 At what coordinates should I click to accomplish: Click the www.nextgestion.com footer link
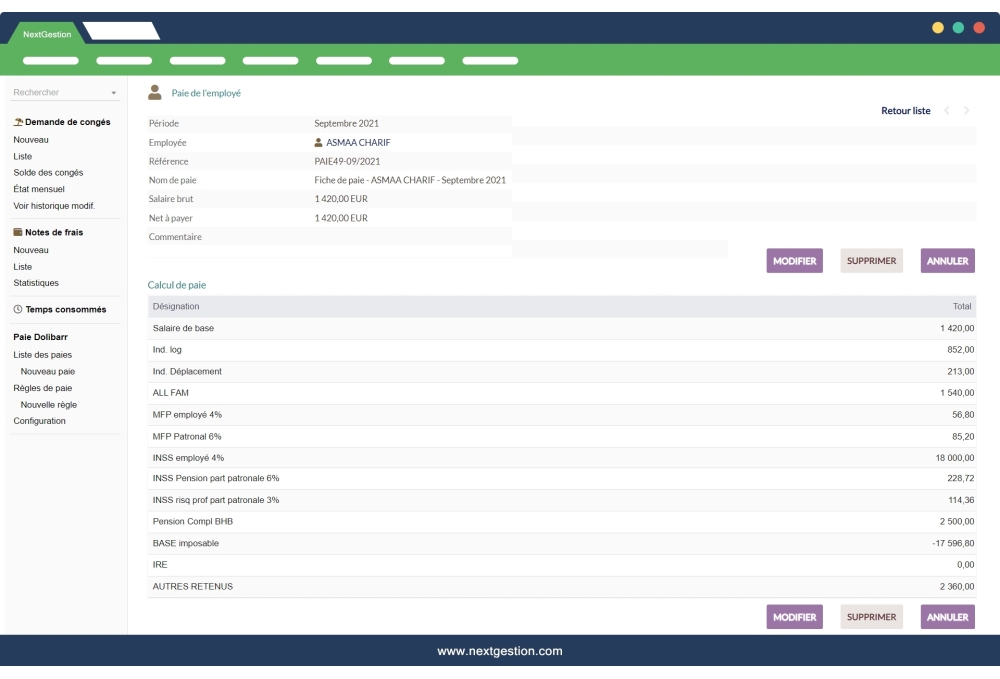(499, 649)
